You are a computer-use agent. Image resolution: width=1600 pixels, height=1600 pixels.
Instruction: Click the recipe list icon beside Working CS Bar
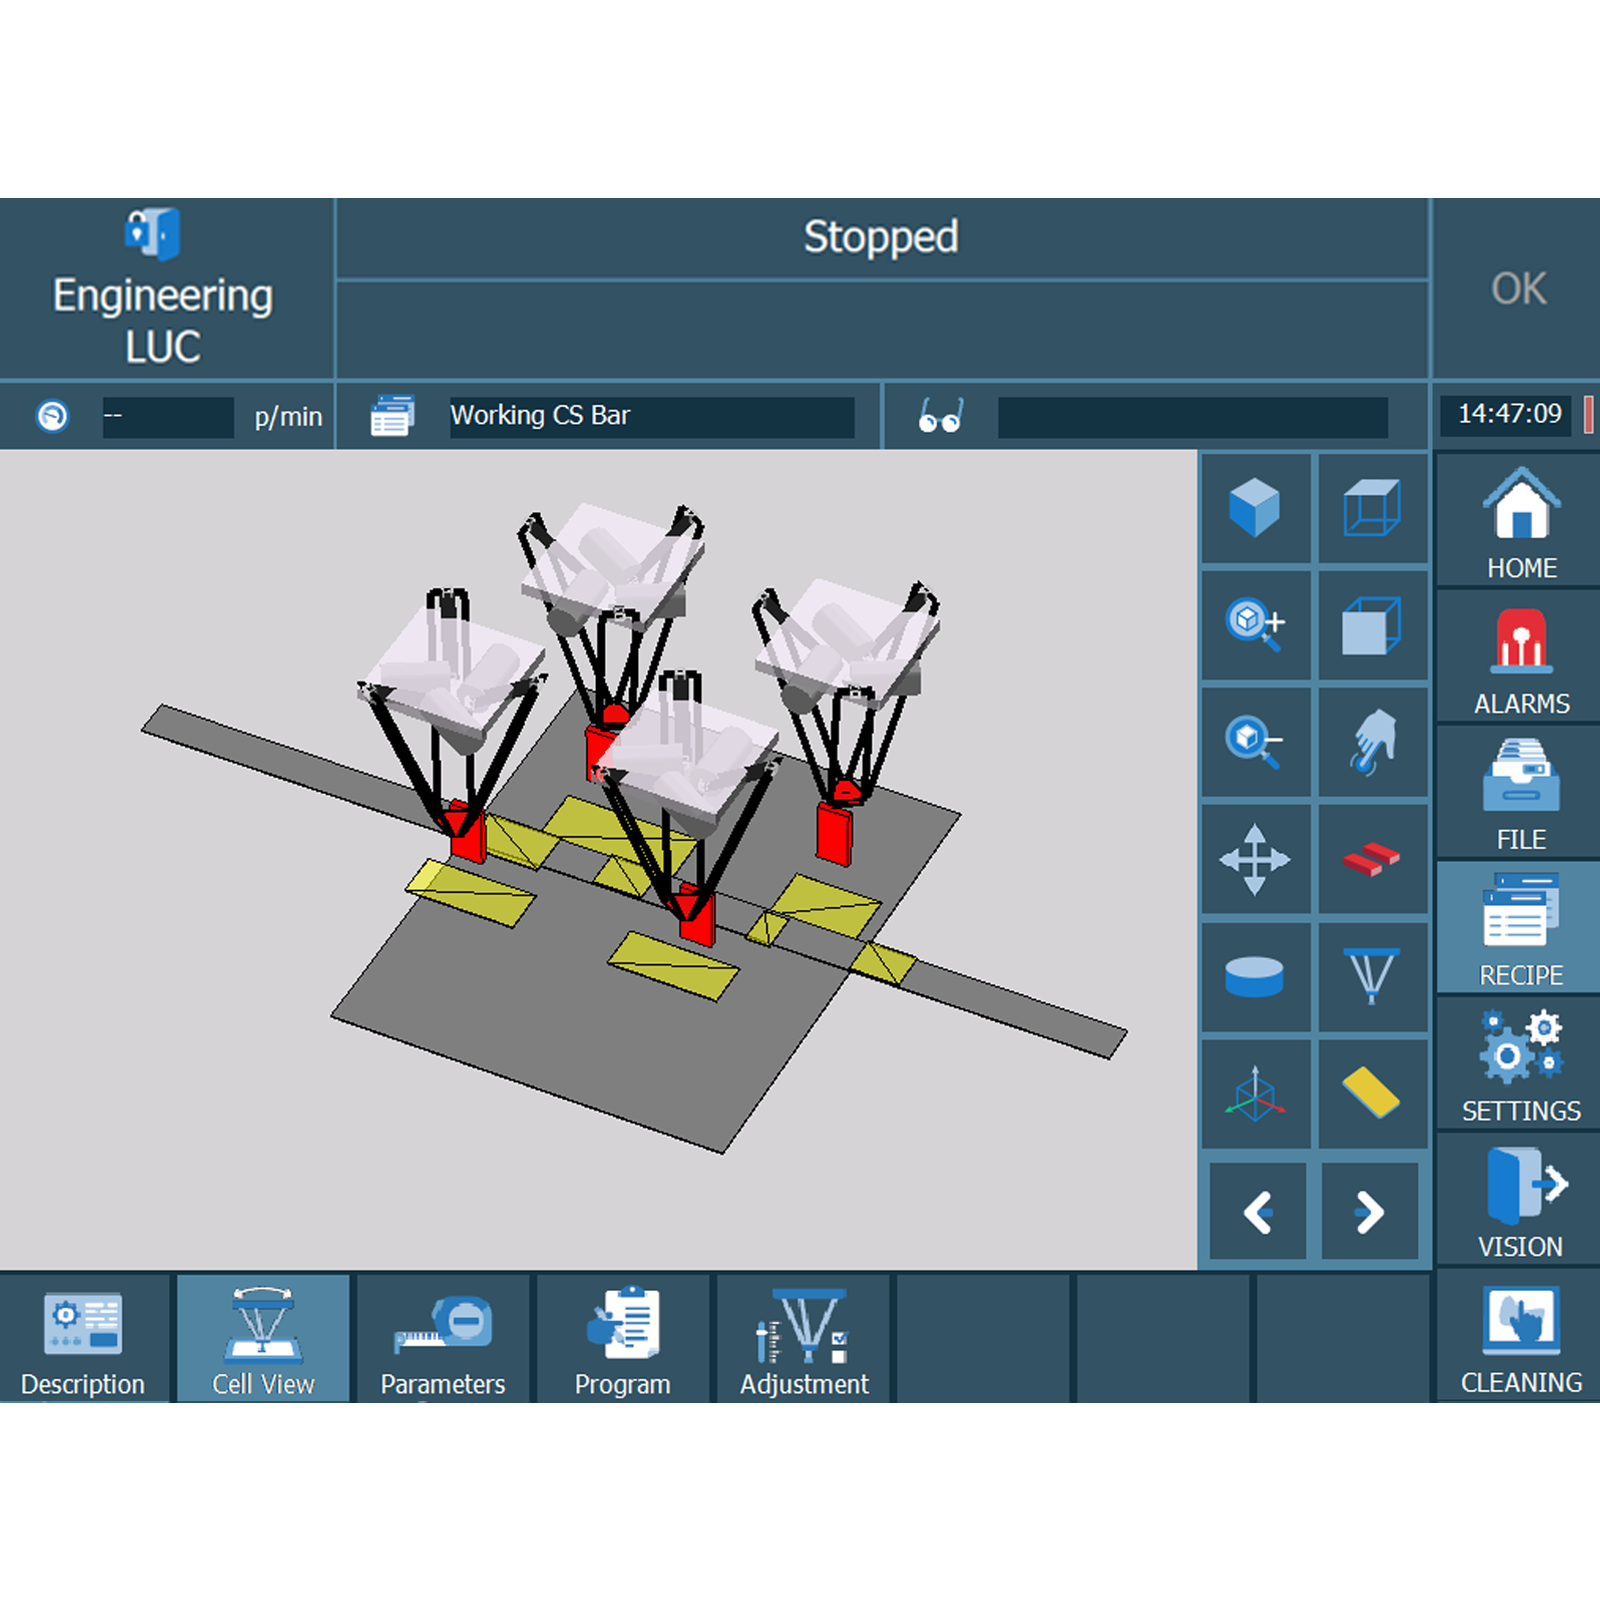coord(392,416)
